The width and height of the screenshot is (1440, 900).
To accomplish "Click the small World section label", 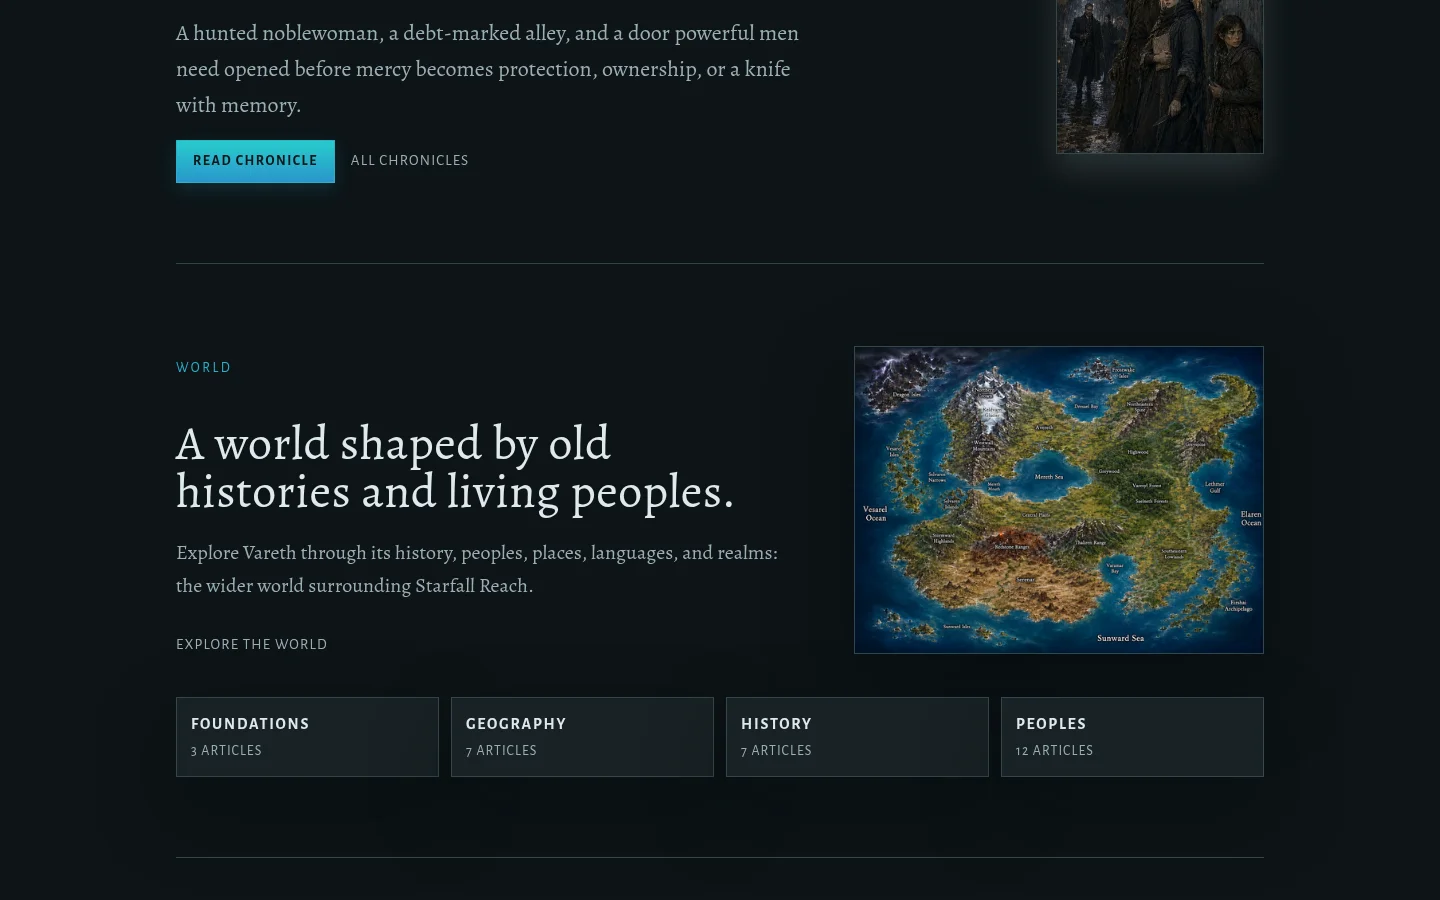I will point(203,367).
